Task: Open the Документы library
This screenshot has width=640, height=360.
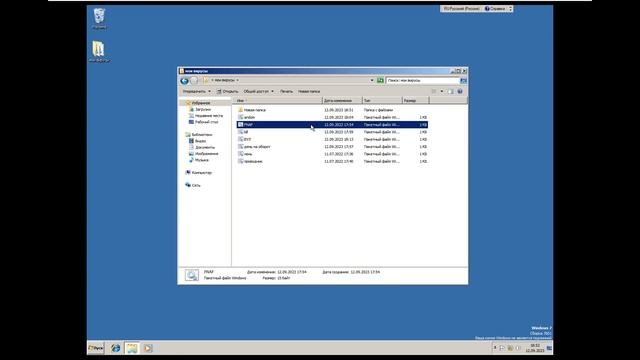Action: (204, 147)
